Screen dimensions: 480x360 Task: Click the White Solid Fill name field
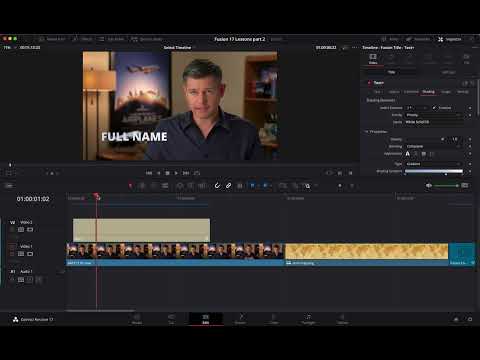coord(434,122)
